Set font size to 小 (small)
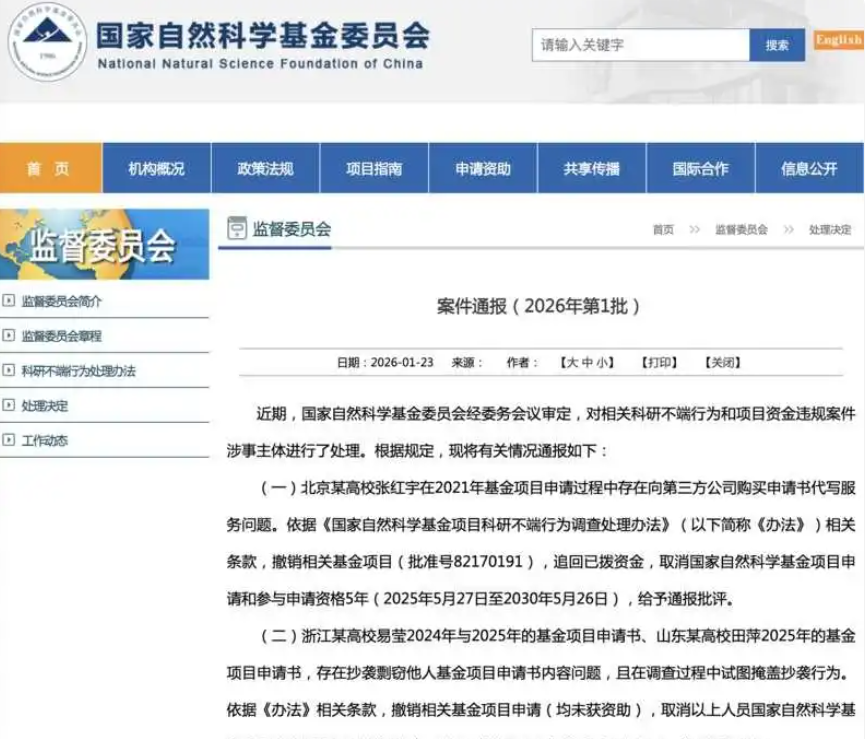This screenshot has height=739, width=865. click(601, 362)
